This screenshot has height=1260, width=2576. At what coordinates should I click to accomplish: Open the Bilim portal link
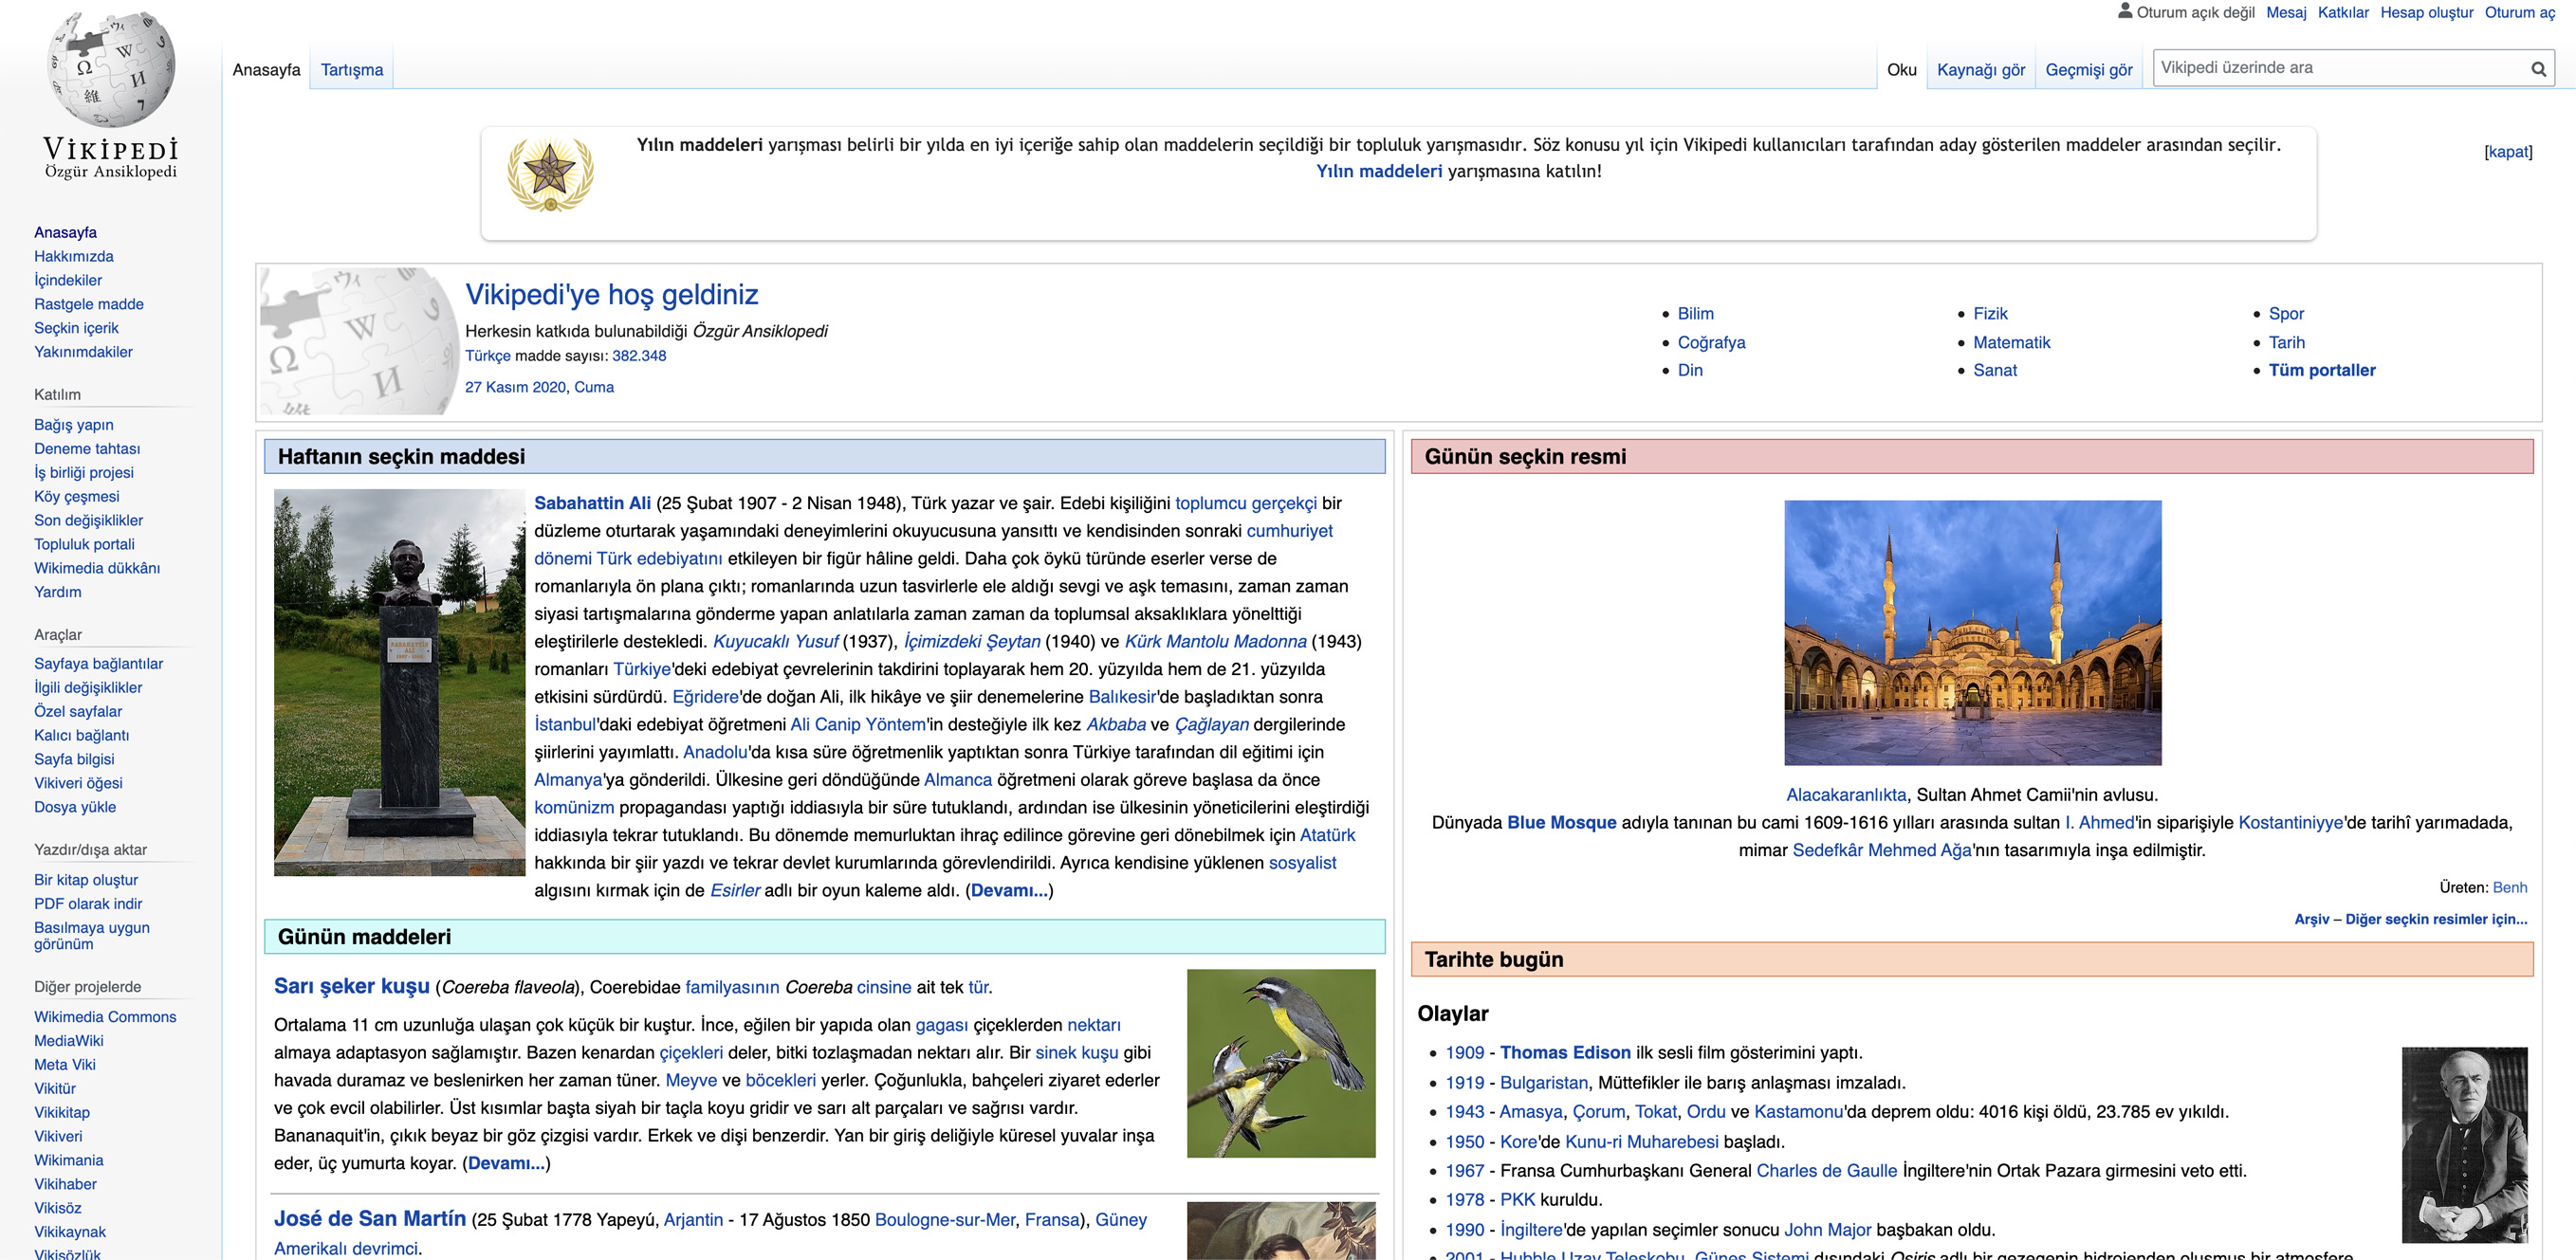1695,314
